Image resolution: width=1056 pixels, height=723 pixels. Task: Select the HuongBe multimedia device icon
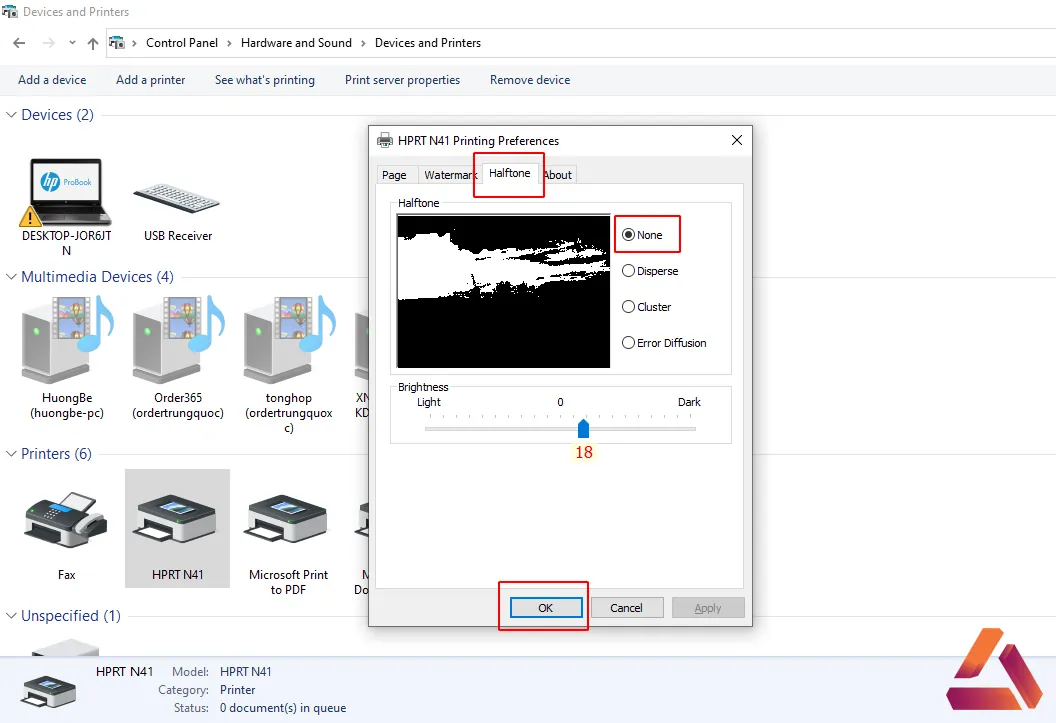click(x=67, y=340)
